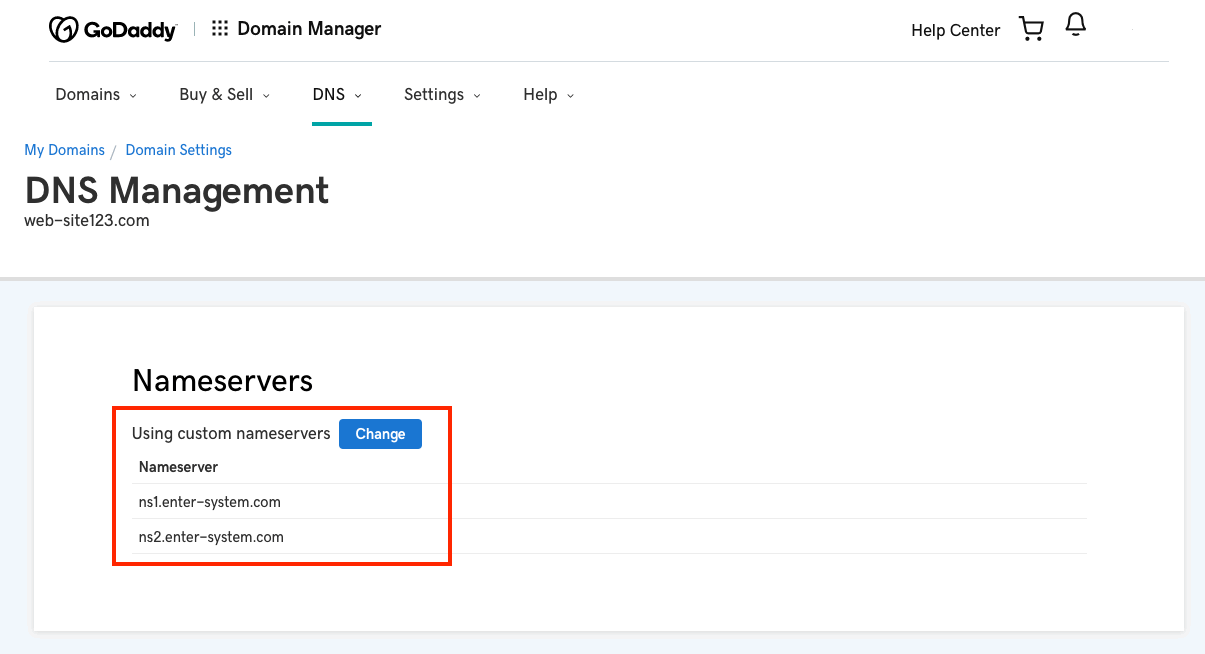The width and height of the screenshot is (1205, 654).
Task: Open notifications bell
Action: point(1076,26)
